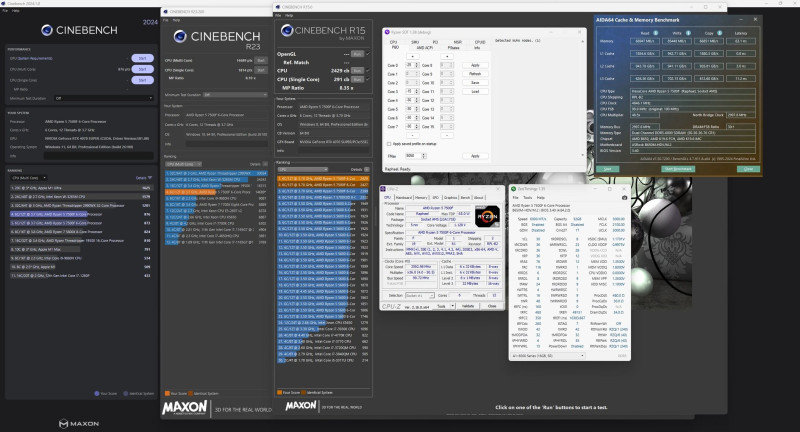Select the PStates tab in Ryzen SDT
800x432 pixels.
click(454, 47)
